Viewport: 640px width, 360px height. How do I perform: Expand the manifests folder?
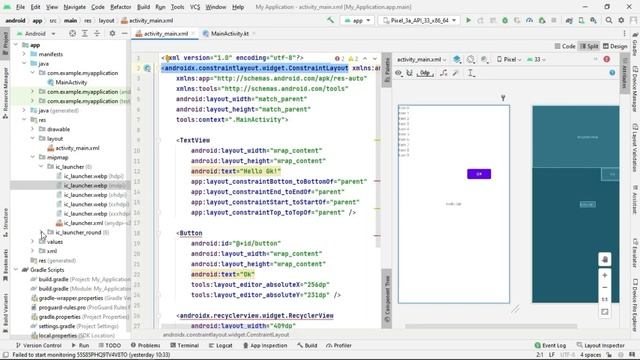tap(24, 54)
